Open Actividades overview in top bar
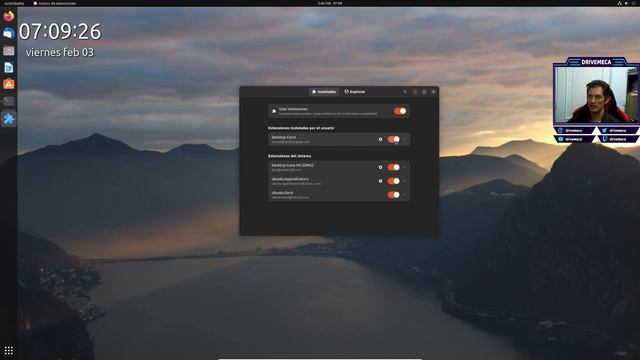Image resolution: width=640 pixels, height=360 pixels. click(14, 3)
